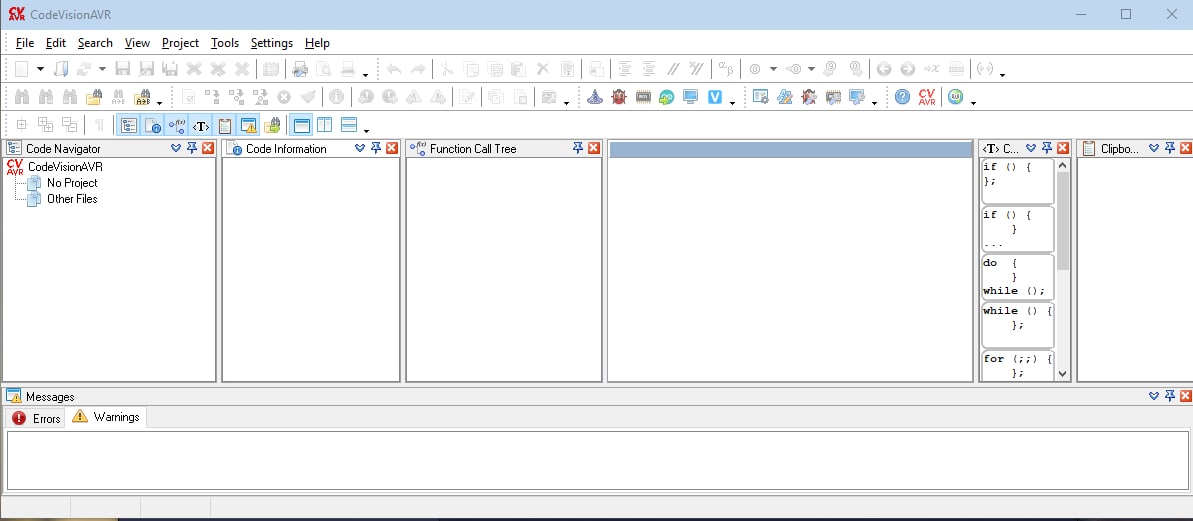Open the debugger settings bug-wrench icon
Screen dimensions: 1193x521
pos(810,97)
